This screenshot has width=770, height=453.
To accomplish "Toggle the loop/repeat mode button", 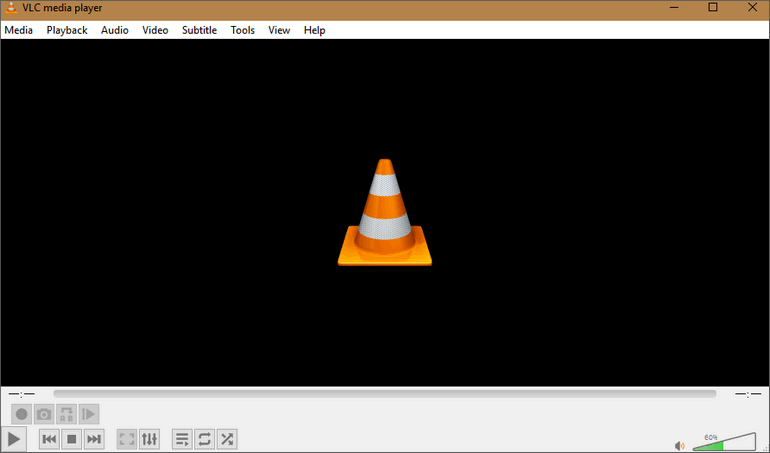I will [205, 439].
